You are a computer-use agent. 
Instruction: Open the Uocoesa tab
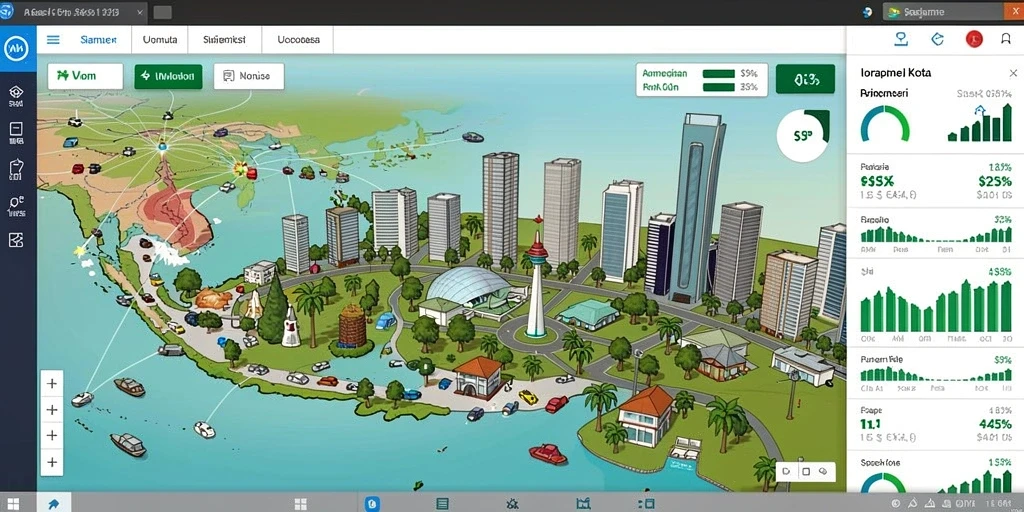(298, 40)
